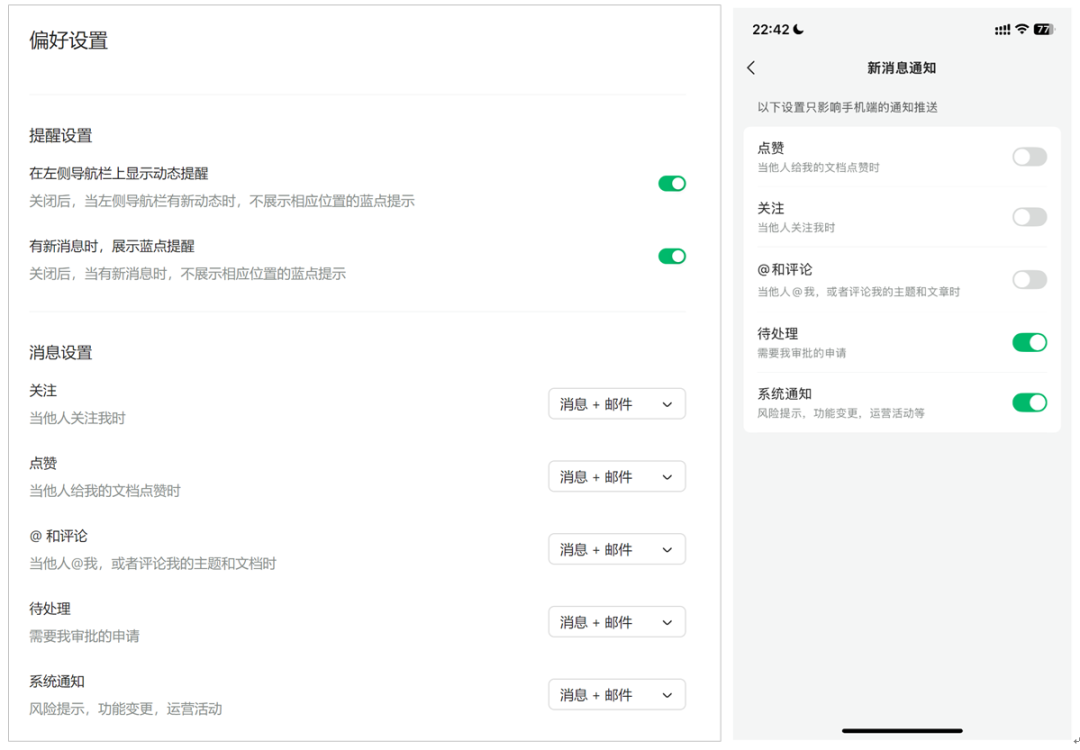The height and width of the screenshot is (750, 1080).
Task: Enable 关注 notifications on mobile
Action: 1029,217
